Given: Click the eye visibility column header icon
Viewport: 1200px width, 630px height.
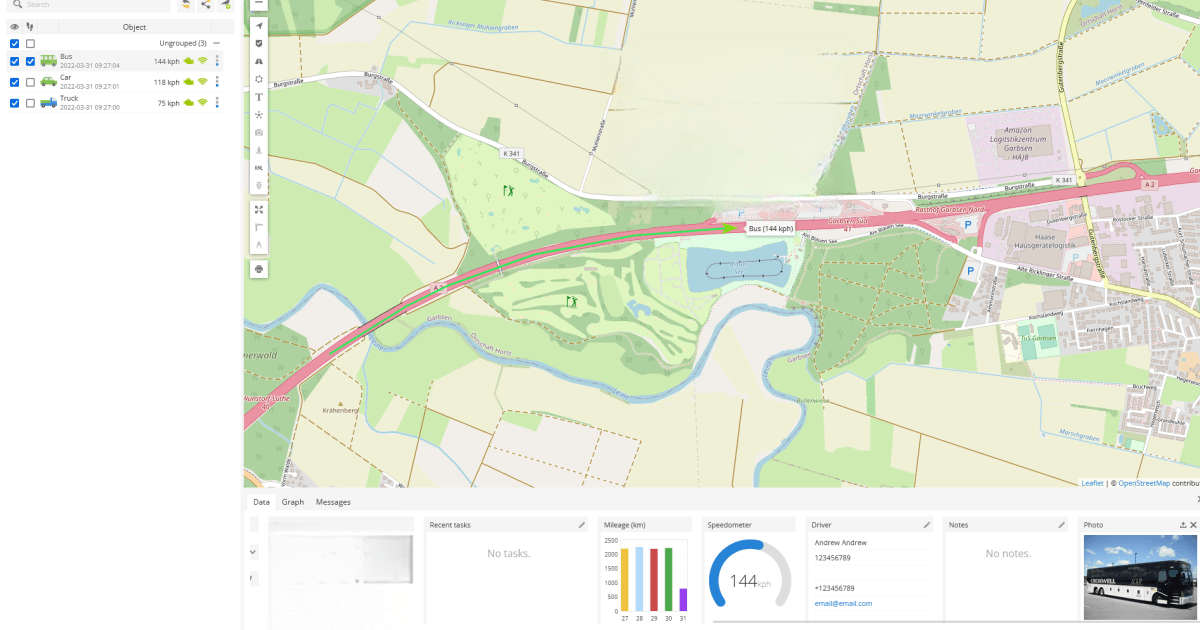Looking at the screenshot, I should pyautogui.click(x=14, y=27).
